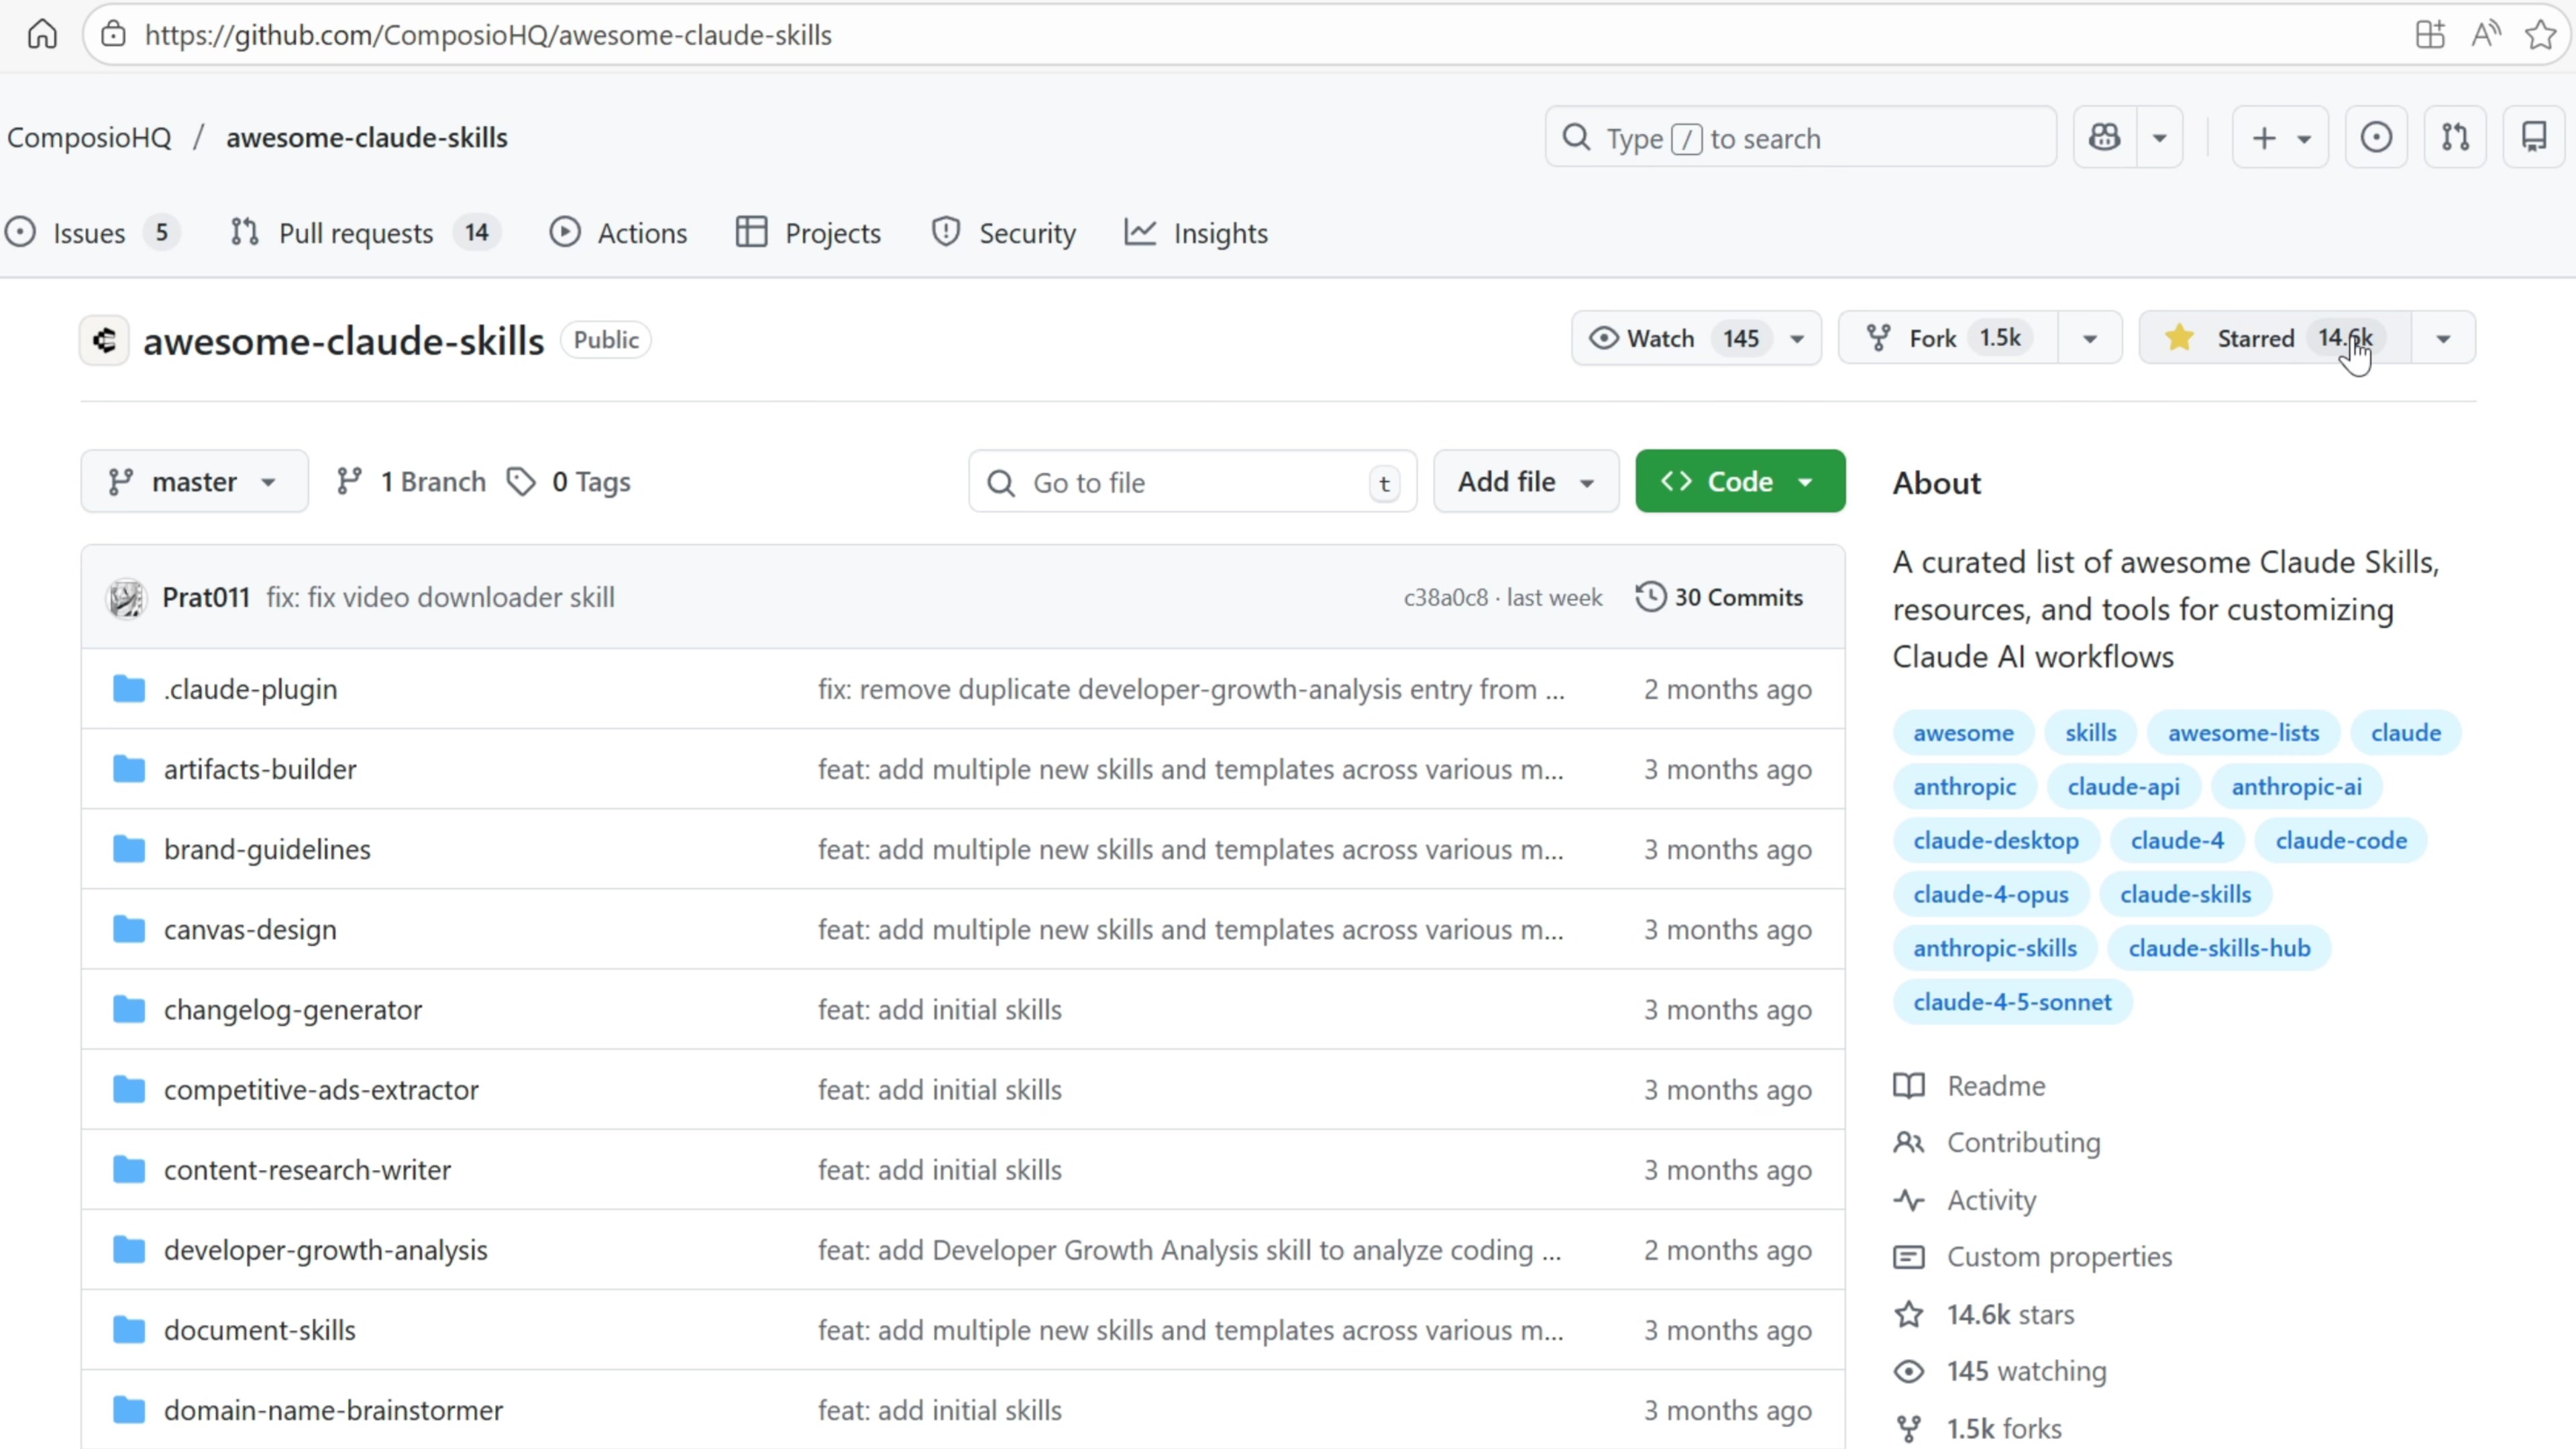Open the artifacts-builder folder

260,769
